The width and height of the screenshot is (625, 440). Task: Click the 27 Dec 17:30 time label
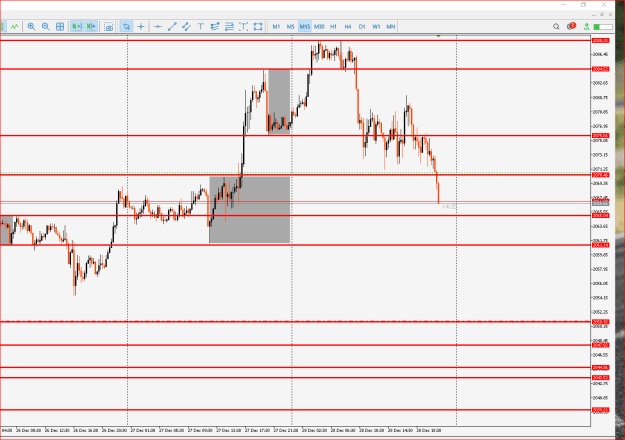(x=257, y=430)
